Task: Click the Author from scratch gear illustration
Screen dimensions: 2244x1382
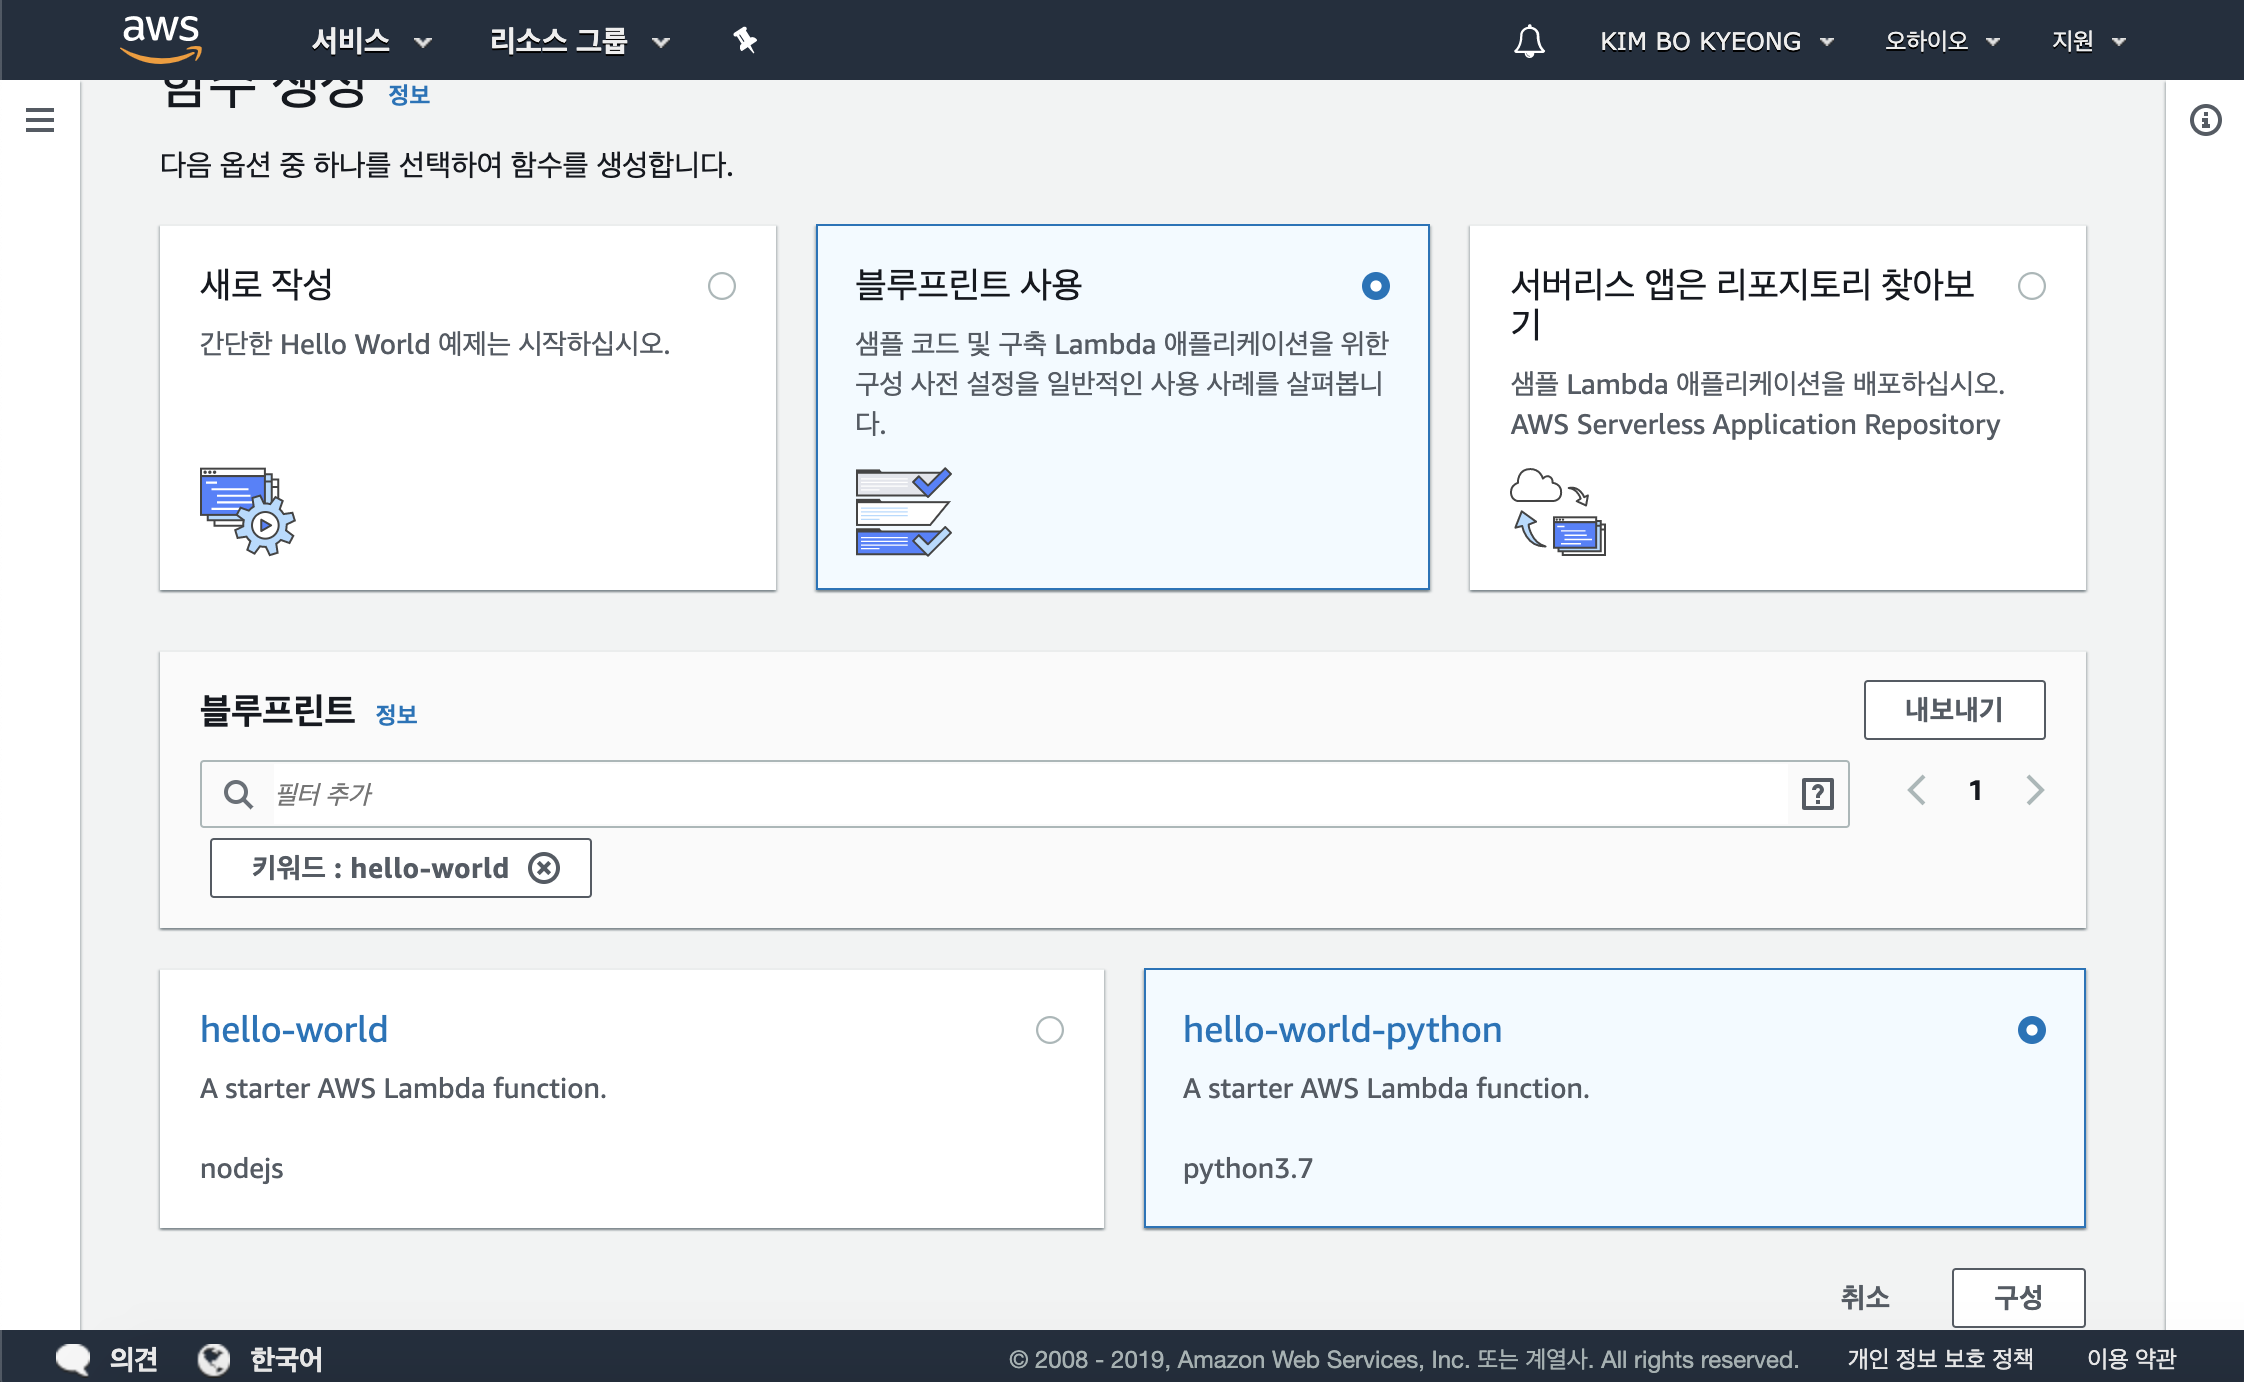Action: [x=248, y=511]
